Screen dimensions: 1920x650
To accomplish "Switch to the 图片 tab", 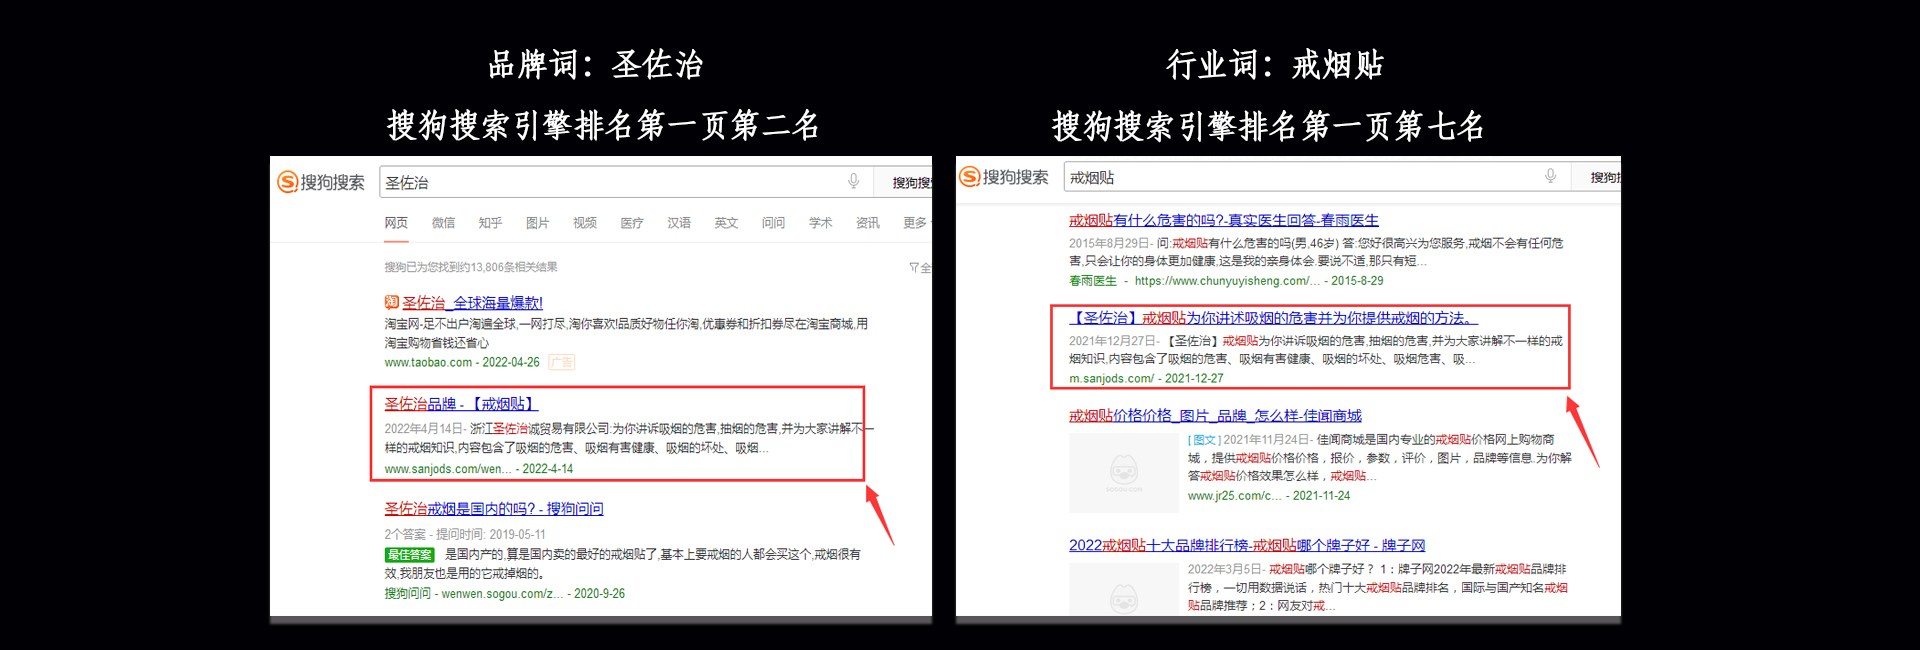I will (x=538, y=223).
